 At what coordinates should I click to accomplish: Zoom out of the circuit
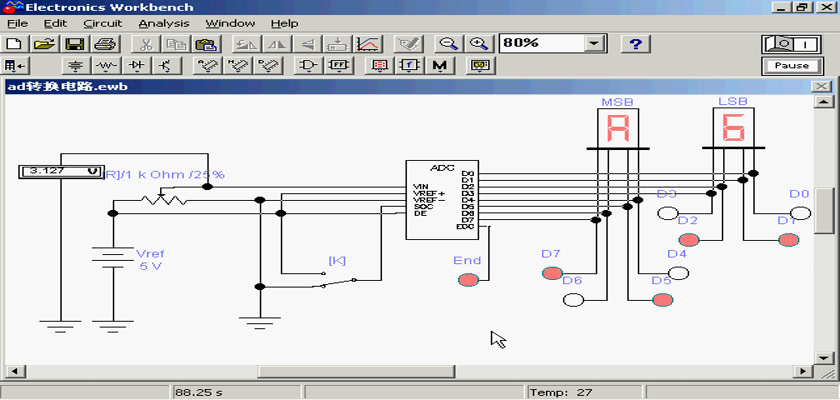point(448,44)
